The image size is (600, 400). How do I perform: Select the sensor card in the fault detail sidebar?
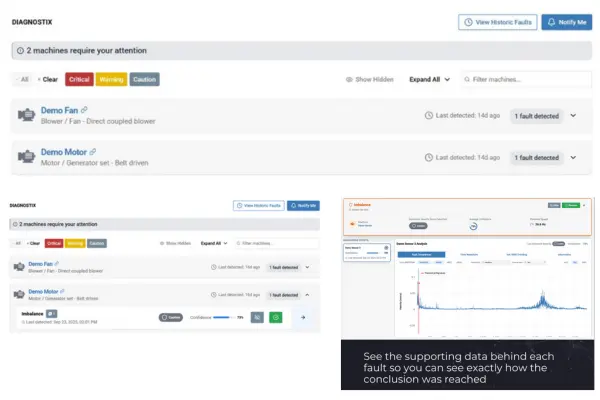pos(367,253)
